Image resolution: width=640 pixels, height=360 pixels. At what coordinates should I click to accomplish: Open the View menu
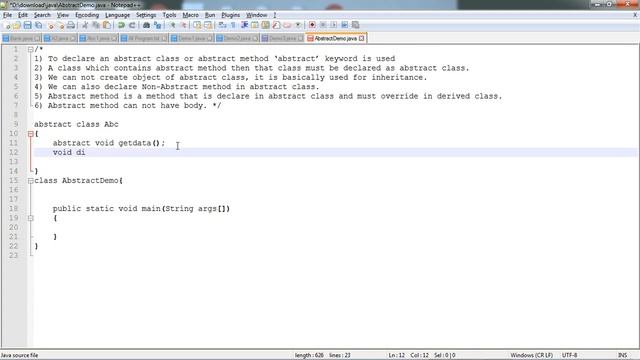[62, 15]
